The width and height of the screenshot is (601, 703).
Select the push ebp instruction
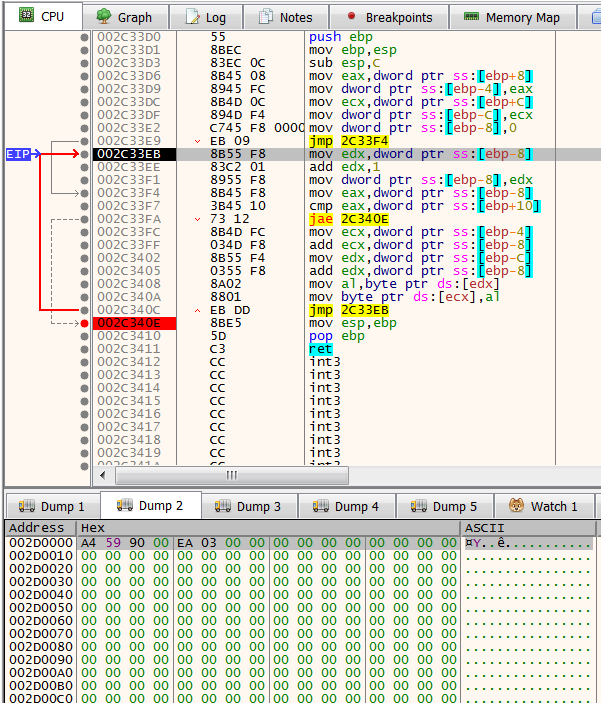coord(341,37)
